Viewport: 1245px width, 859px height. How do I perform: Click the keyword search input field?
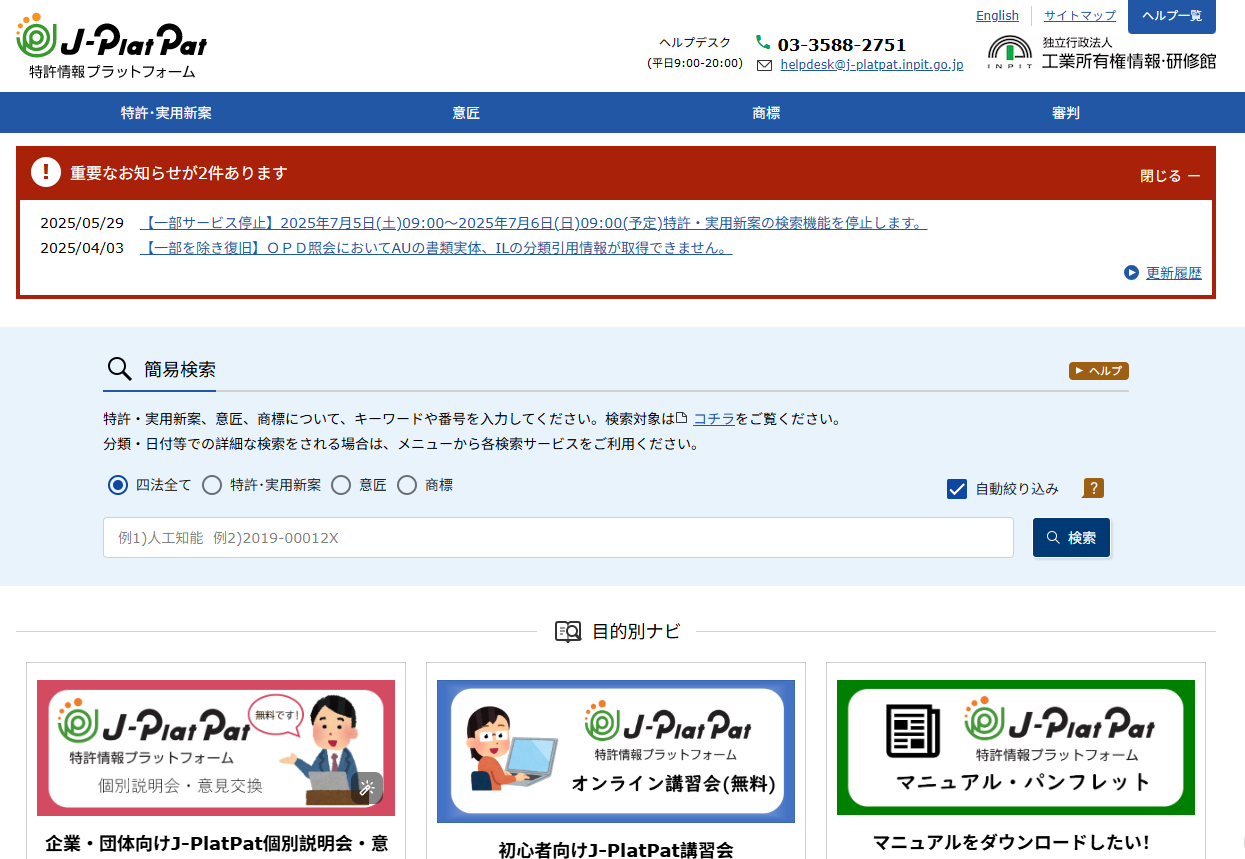tap(559, 537)
